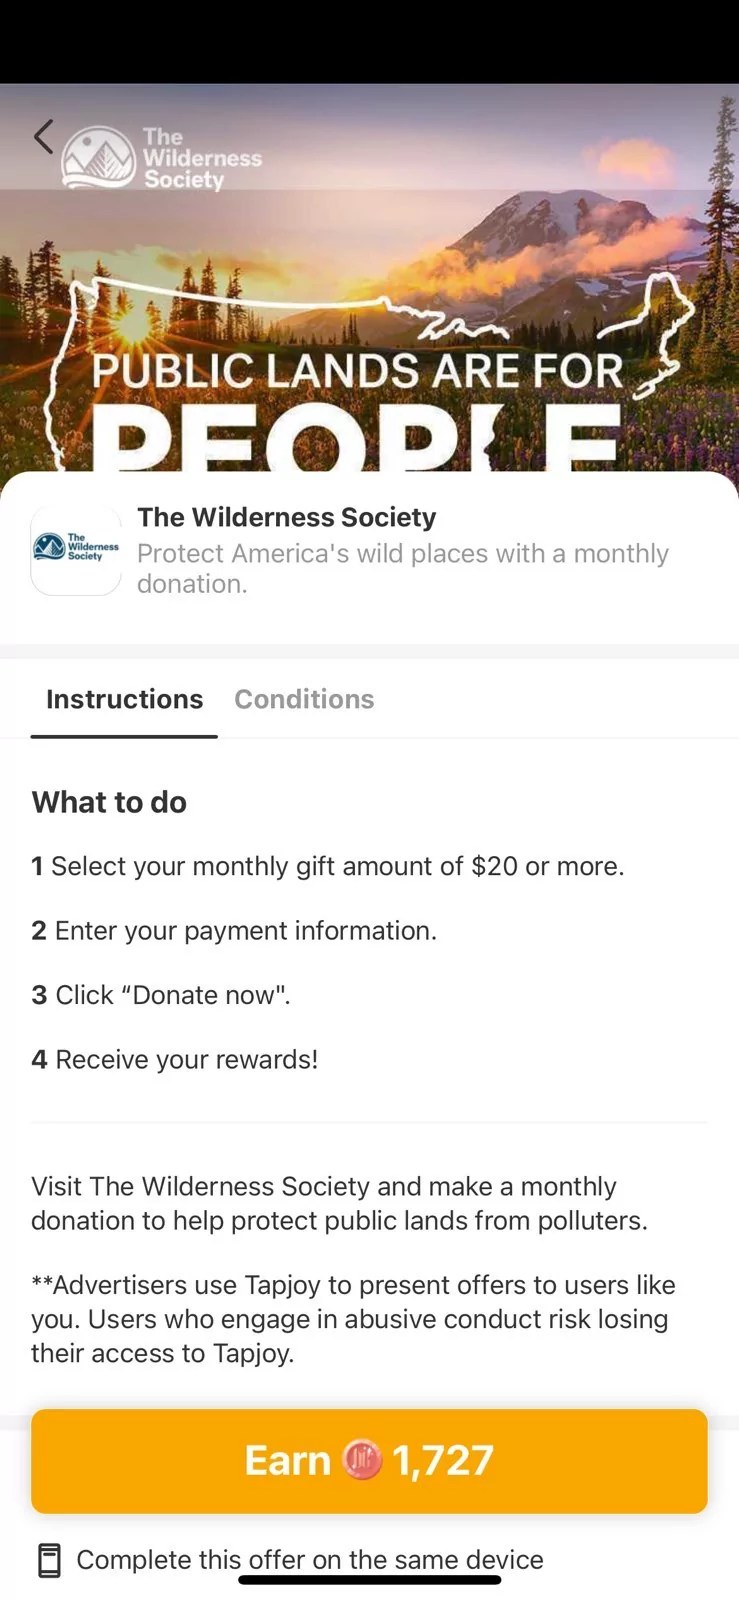Select the Instructions tab
The image size is (739, 1600).
(124, 699)
